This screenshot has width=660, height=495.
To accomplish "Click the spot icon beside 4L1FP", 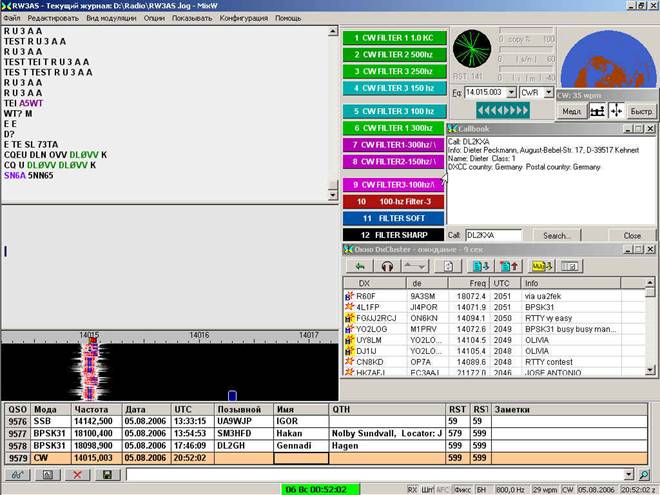I will [x=349, y=307].
